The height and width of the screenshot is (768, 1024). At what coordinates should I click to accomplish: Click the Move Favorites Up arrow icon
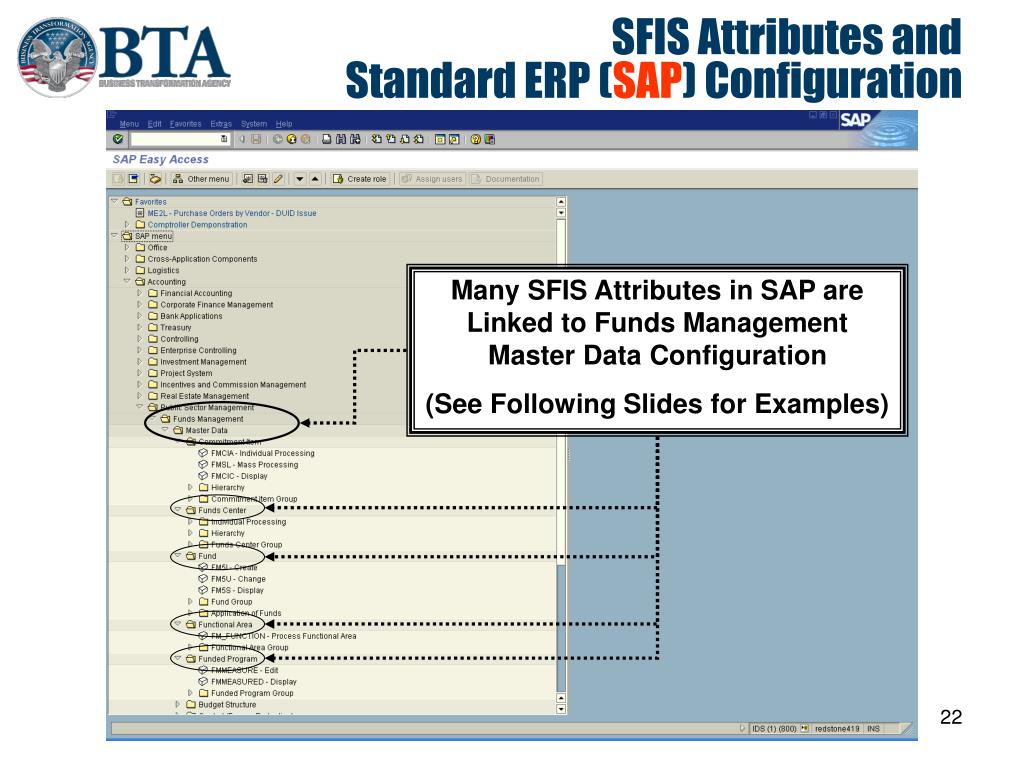(315, 179)
